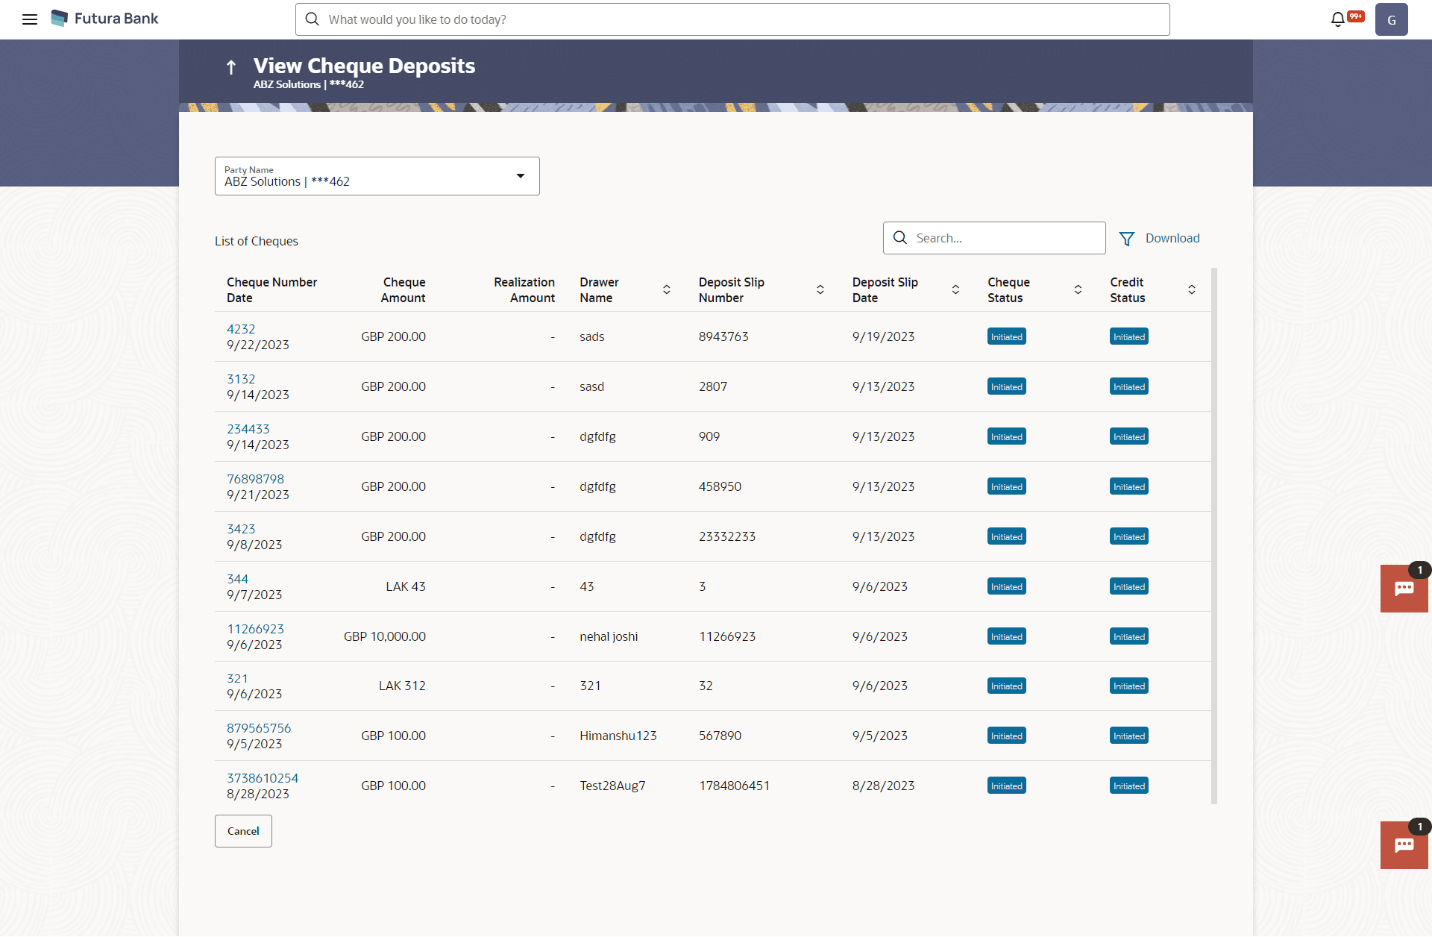This screenshot has height=937, width=1432.
Task: Sort by Deposit Slip Number column
Action: pos(820,290)
